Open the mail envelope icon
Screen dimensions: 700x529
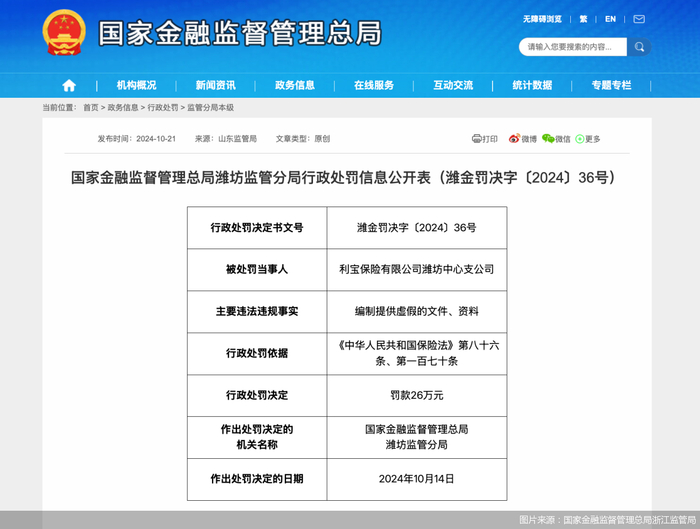point(639,19)
